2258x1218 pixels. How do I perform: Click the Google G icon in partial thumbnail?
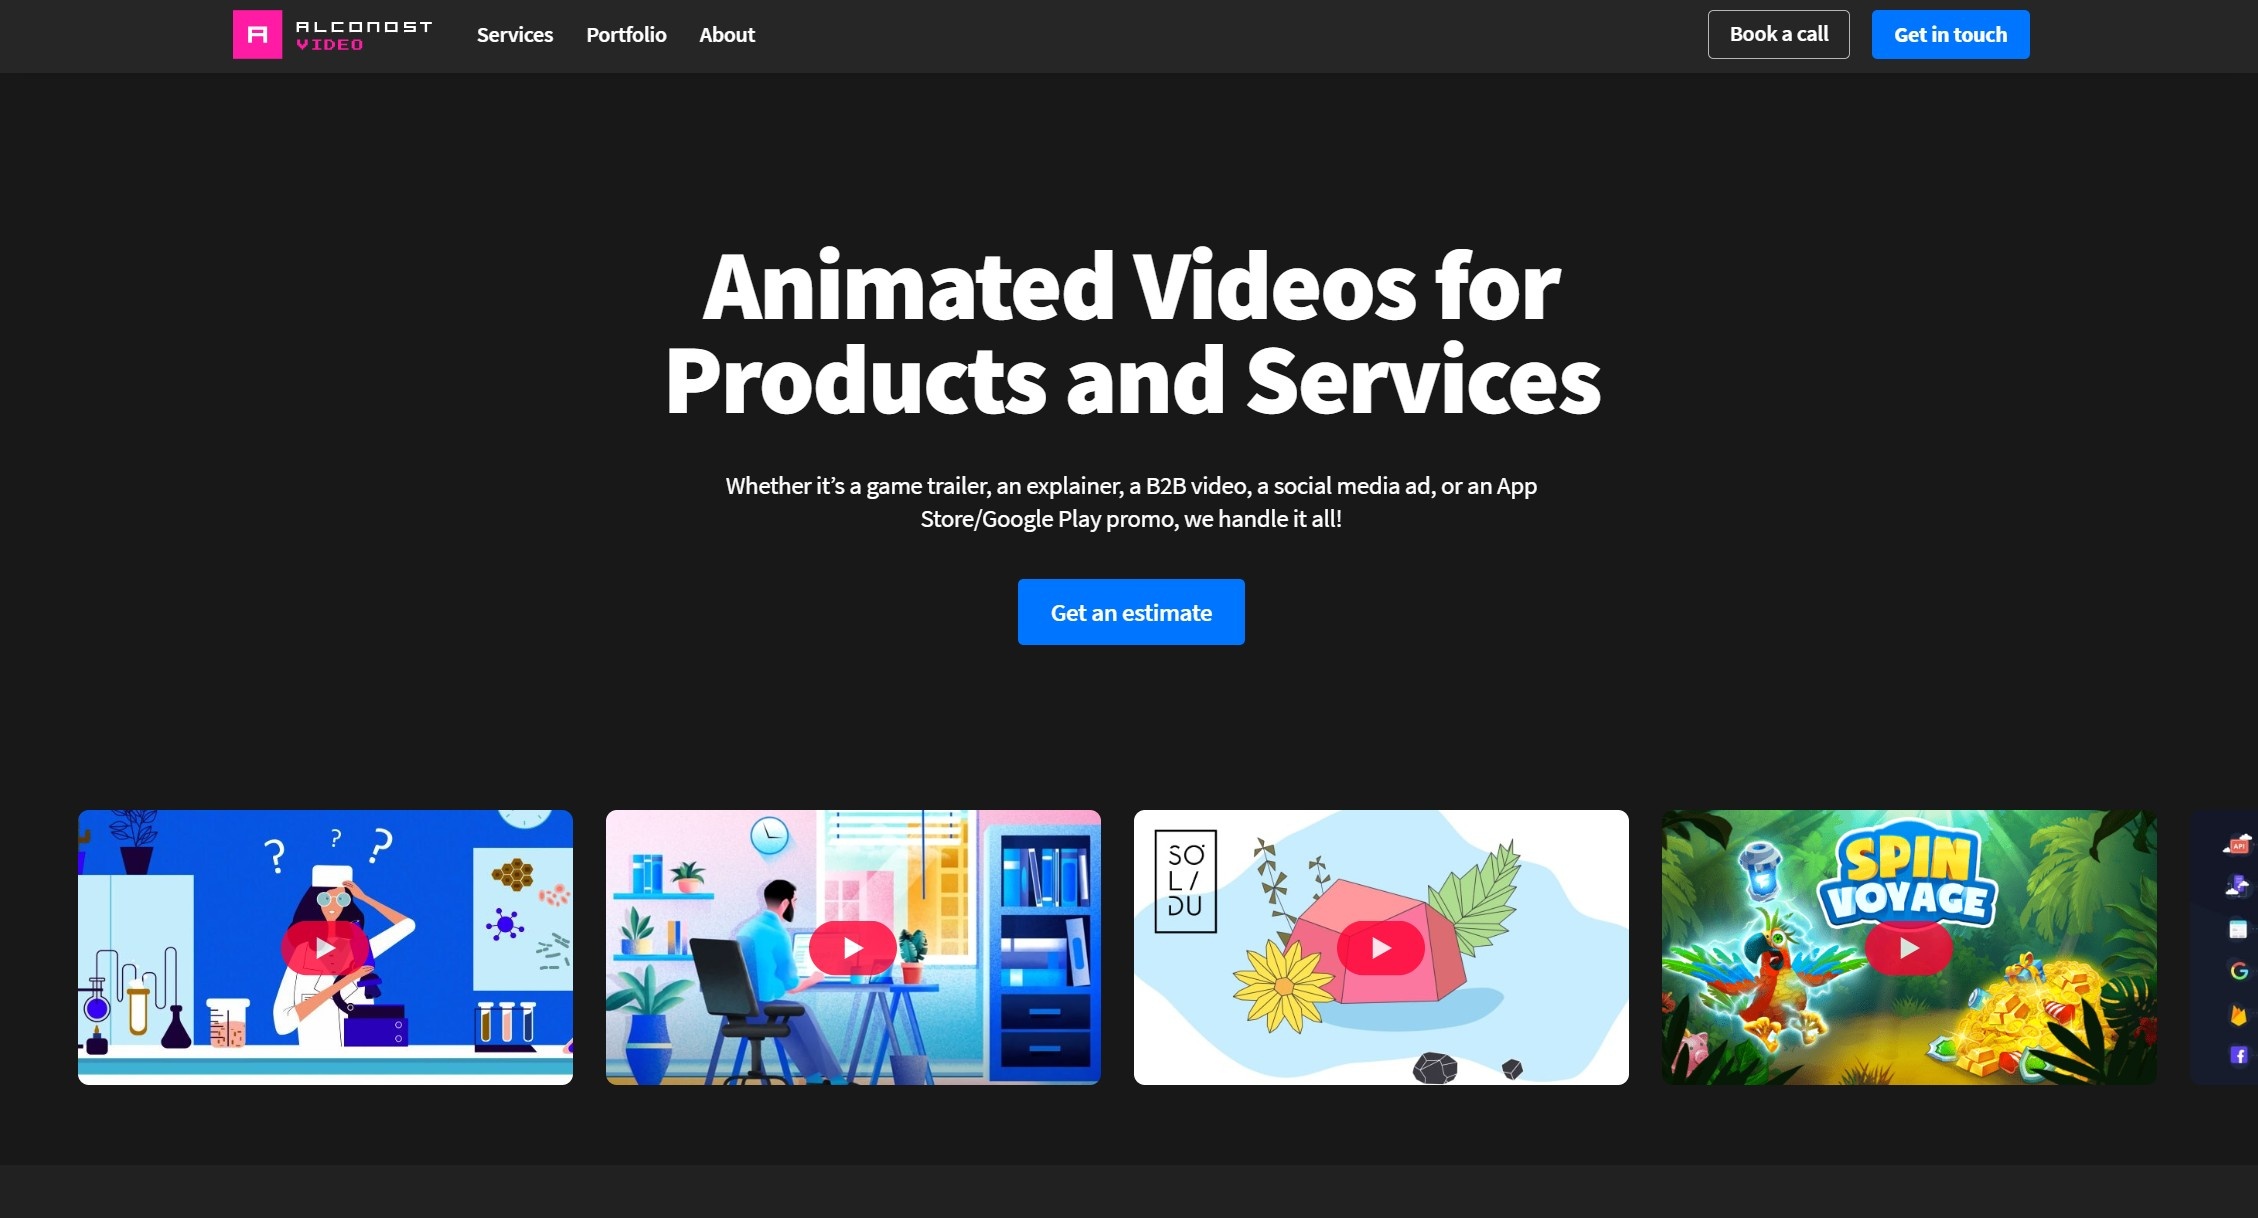tap(2238, 971)
